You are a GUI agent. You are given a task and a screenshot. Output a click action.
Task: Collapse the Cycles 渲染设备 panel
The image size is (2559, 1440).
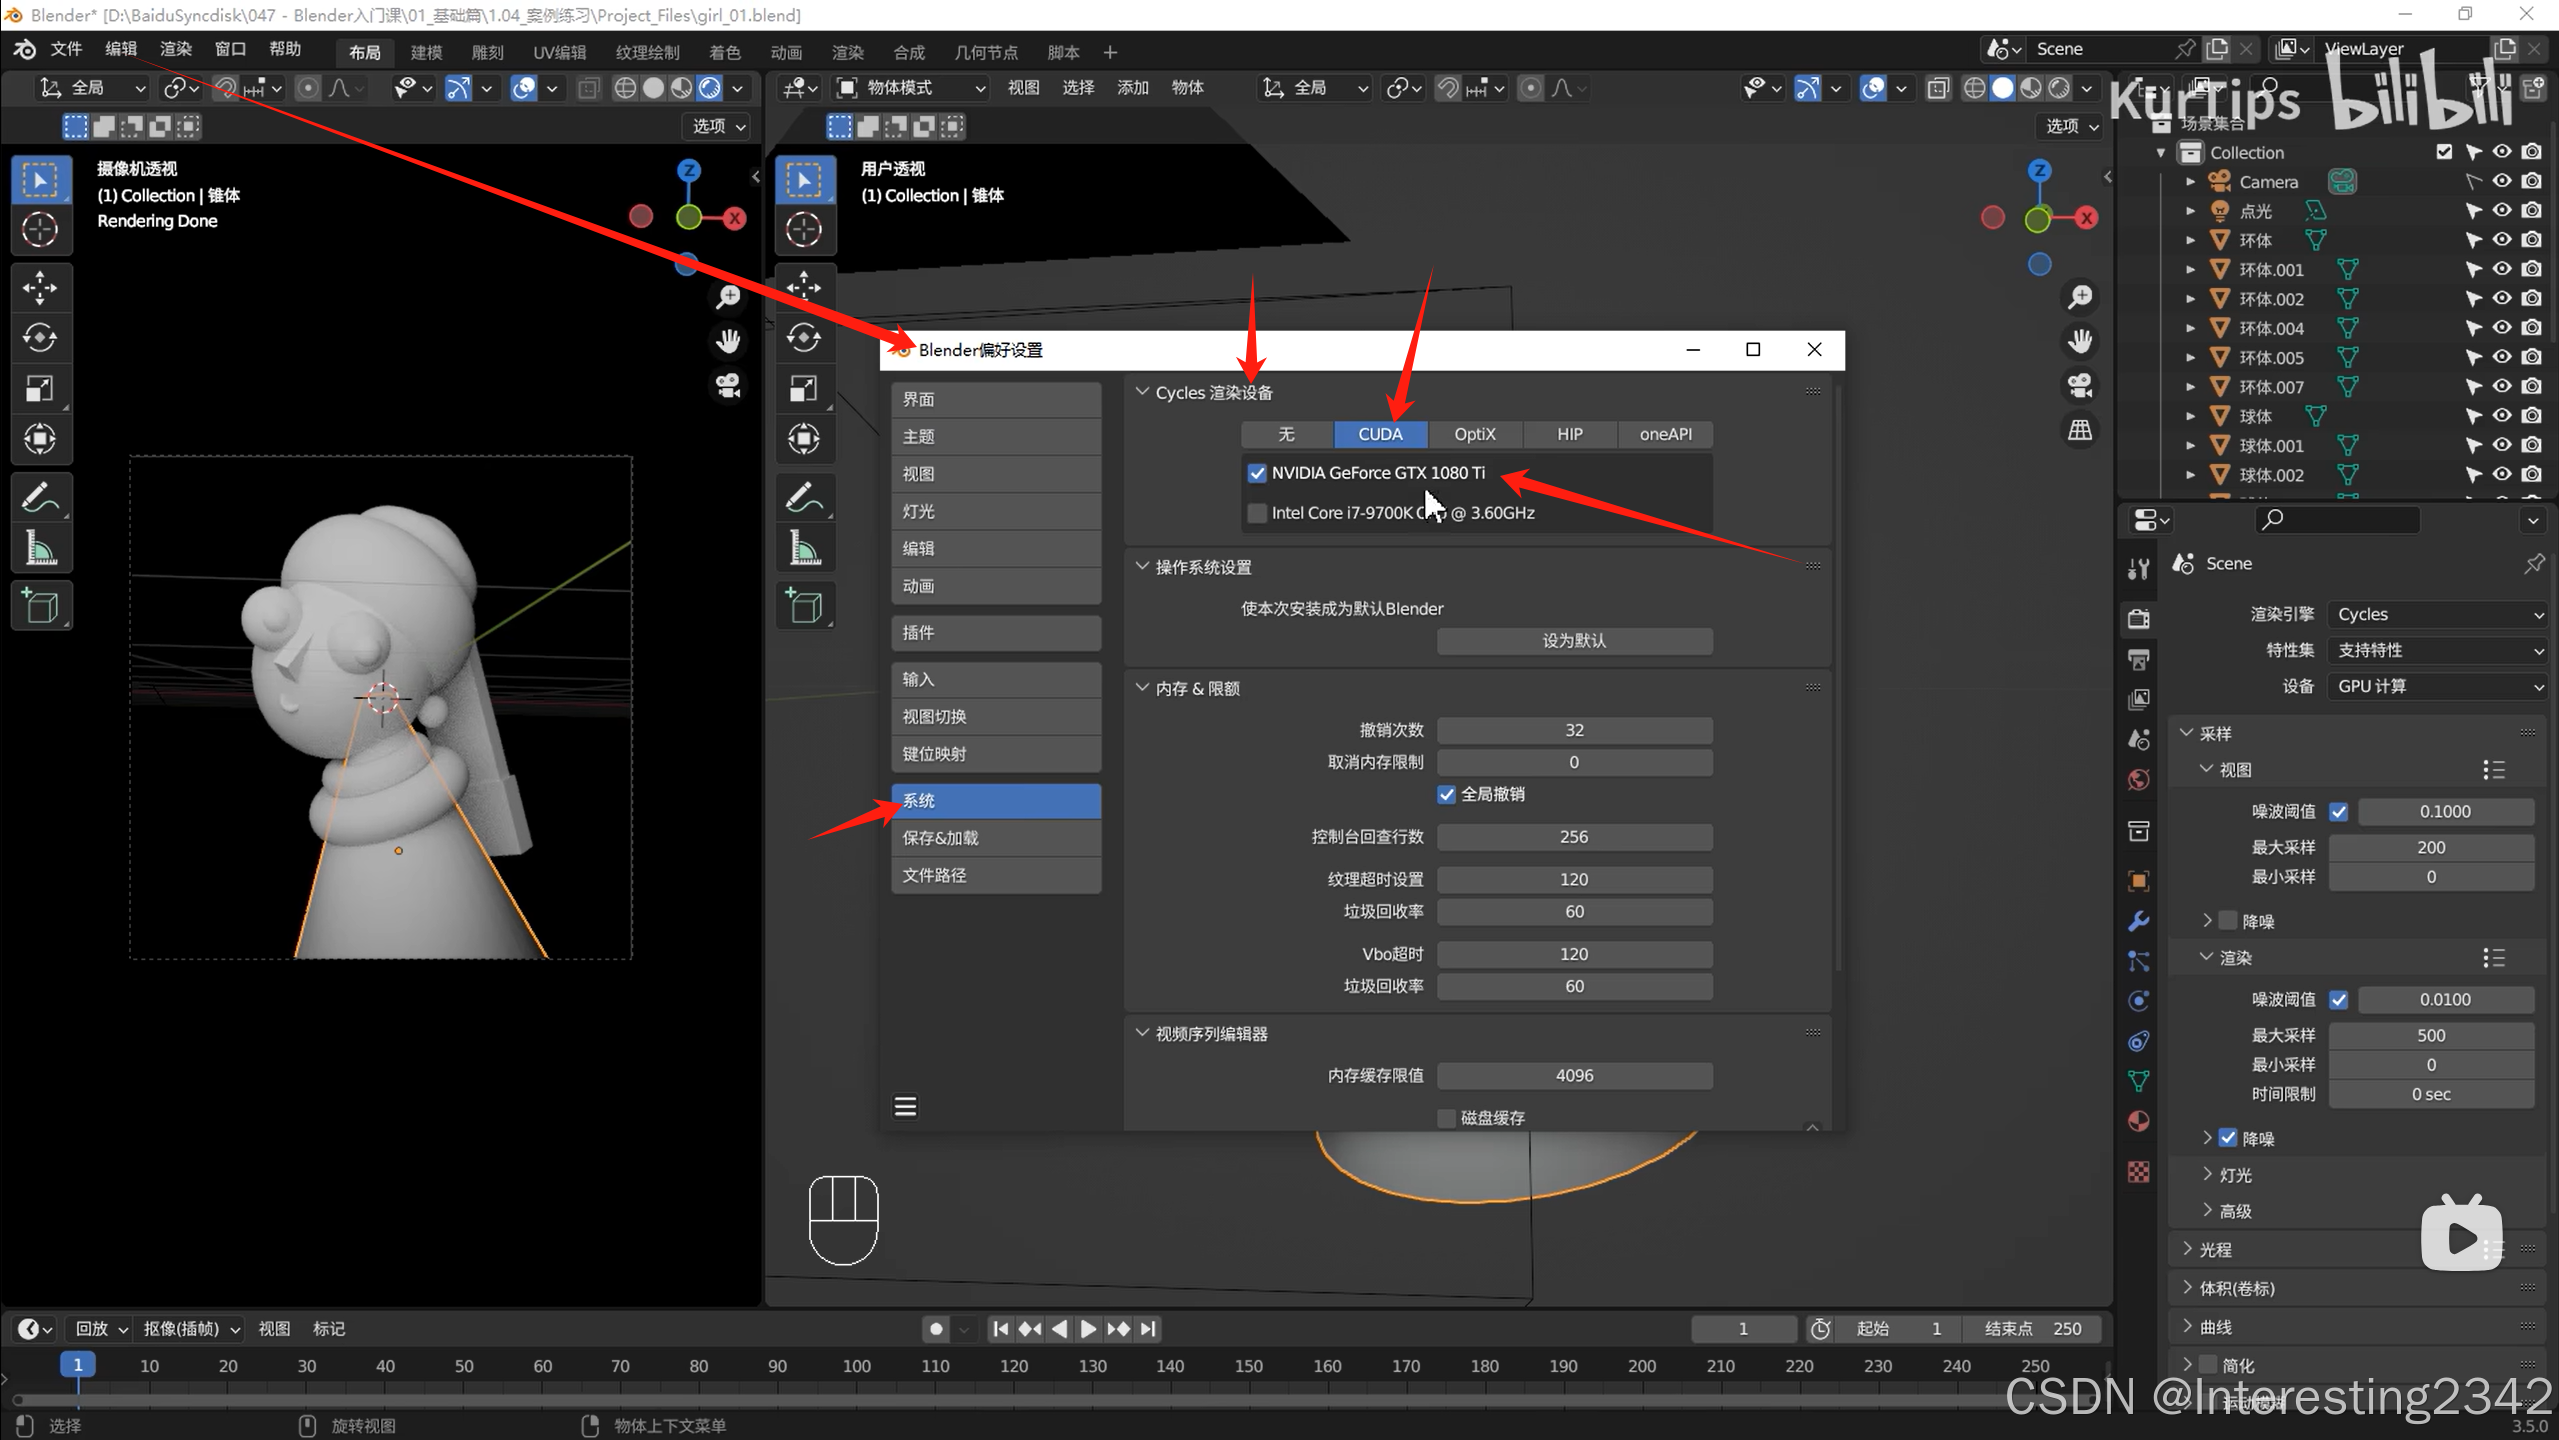1142,392
